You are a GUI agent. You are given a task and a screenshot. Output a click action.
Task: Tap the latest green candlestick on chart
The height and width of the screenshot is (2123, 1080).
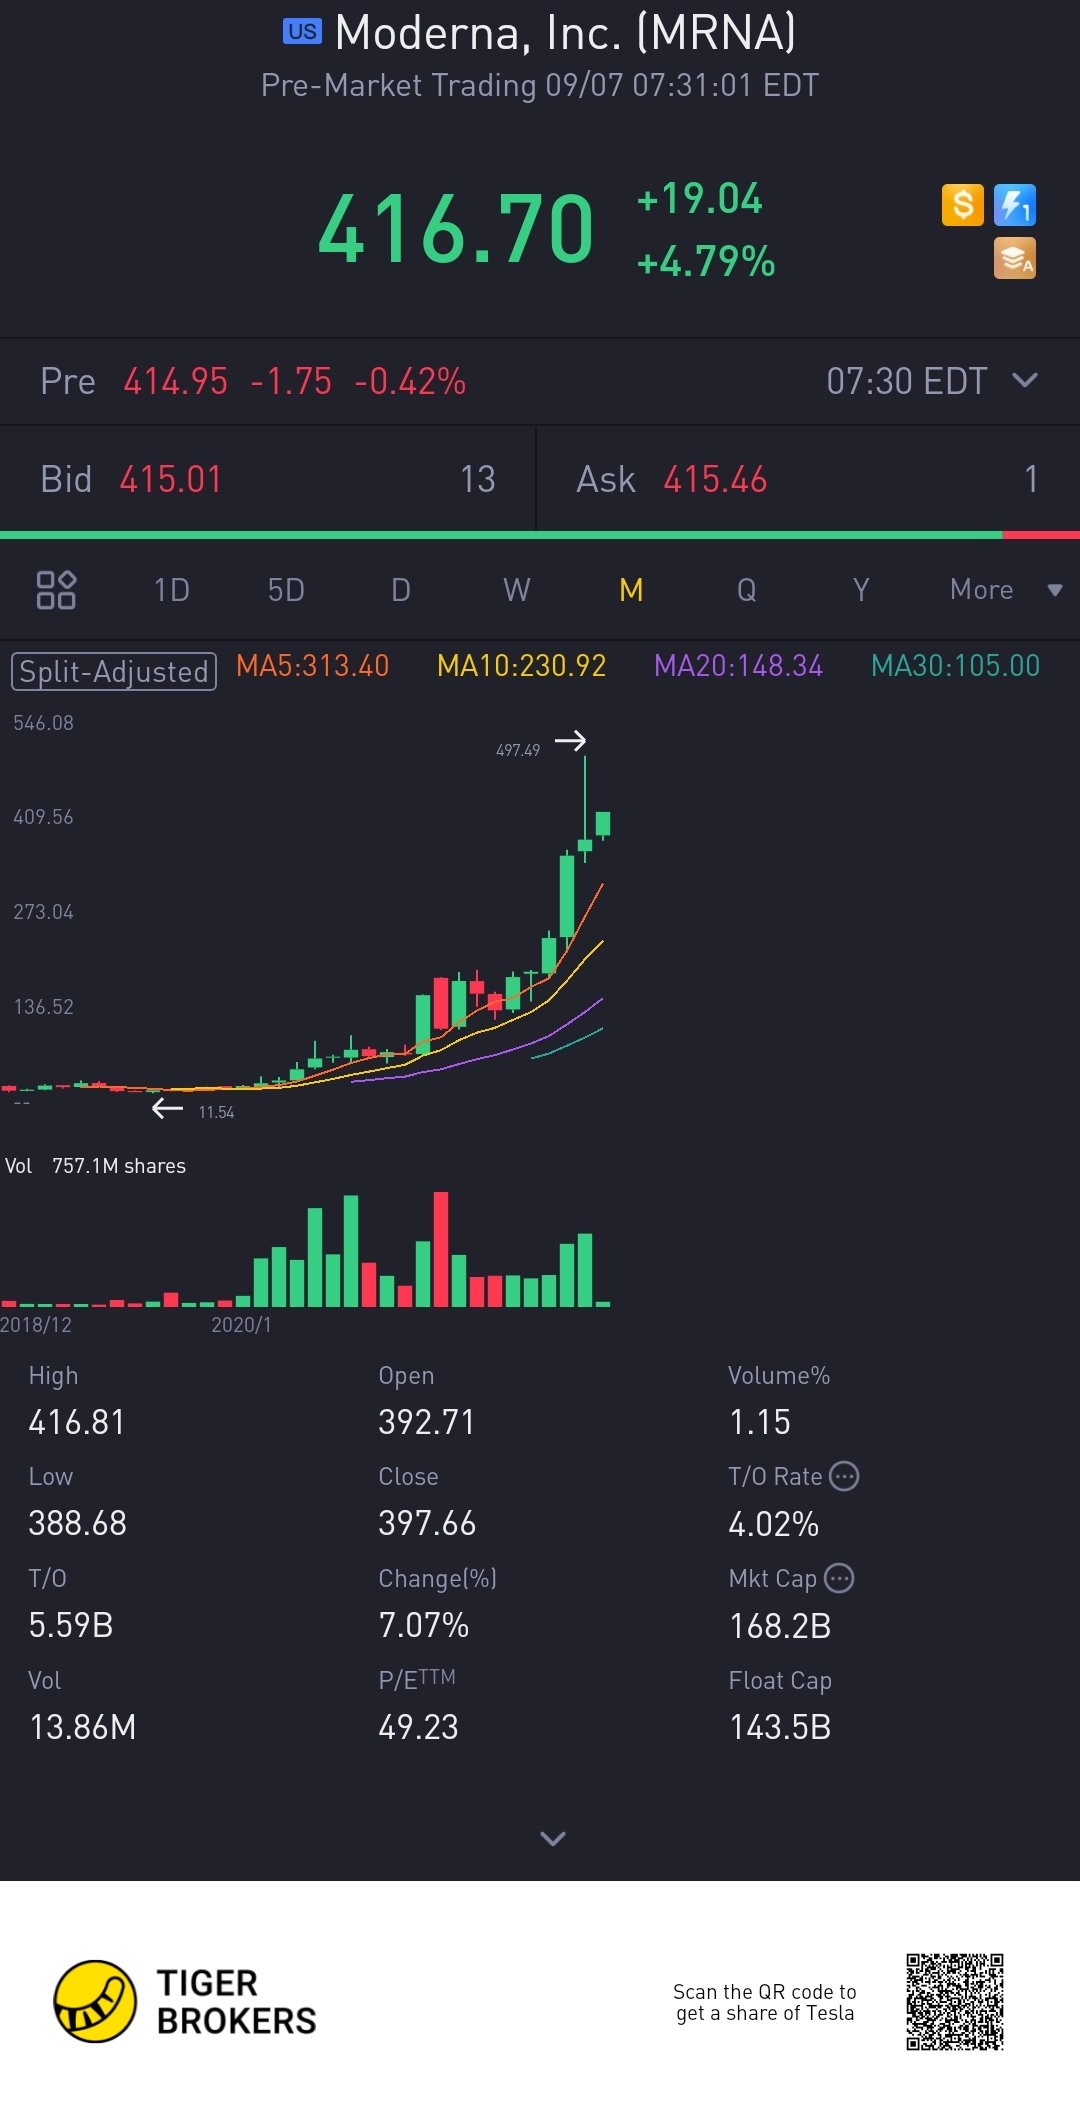(603, 824)
